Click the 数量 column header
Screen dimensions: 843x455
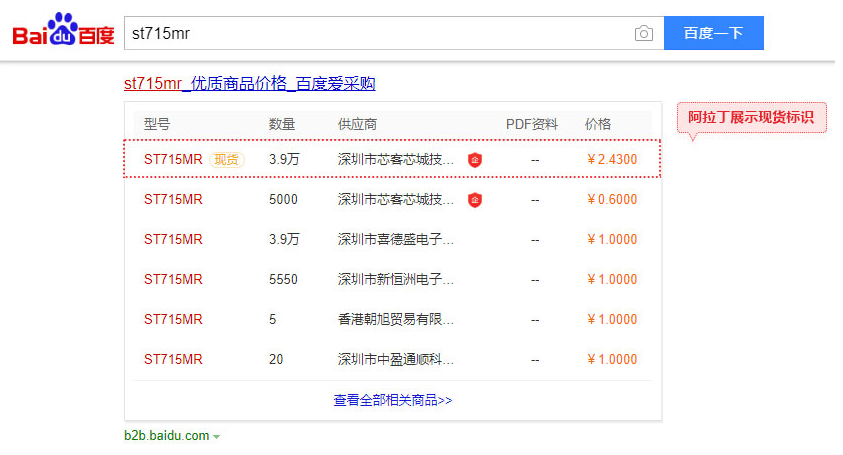pyautogui.click(x=282, y=124)
